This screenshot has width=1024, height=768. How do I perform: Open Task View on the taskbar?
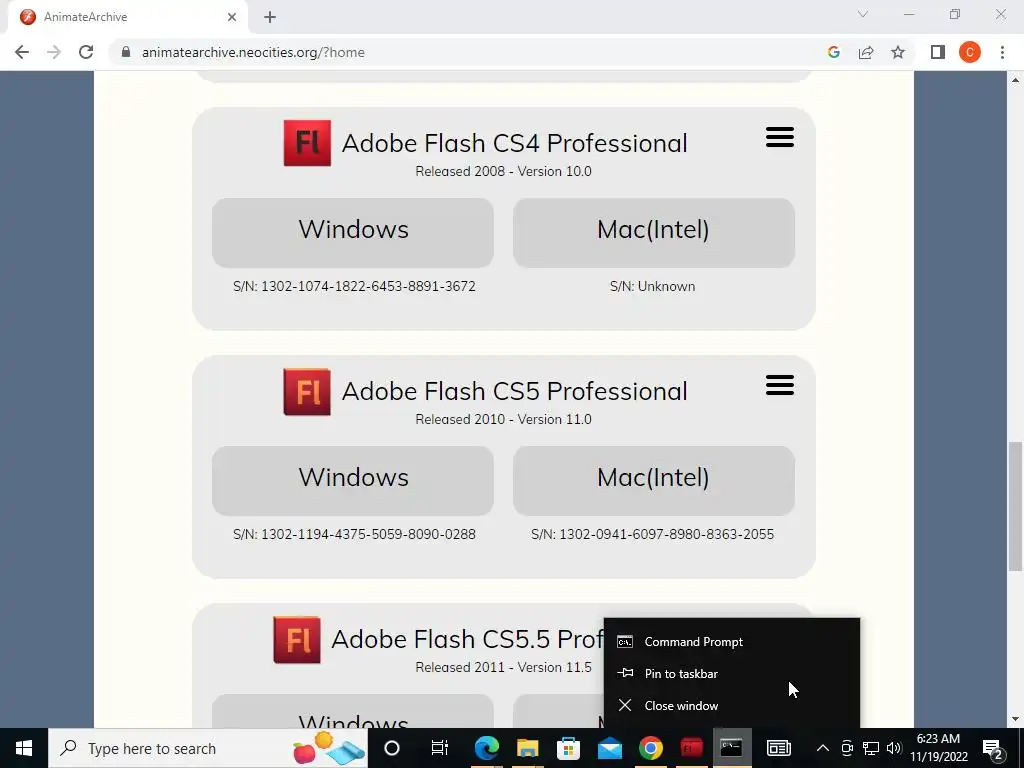(440, 748)
